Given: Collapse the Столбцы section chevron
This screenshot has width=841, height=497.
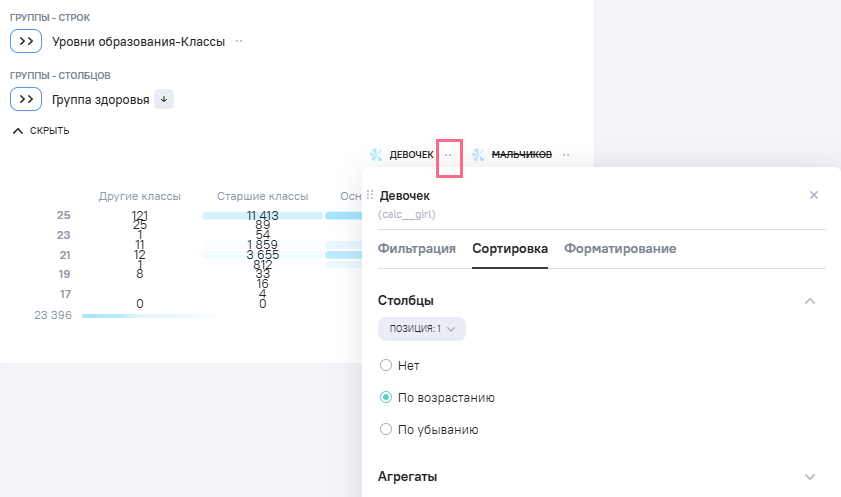Looking at the screenshot, I should pyautogui.click(x=810, y=301).
